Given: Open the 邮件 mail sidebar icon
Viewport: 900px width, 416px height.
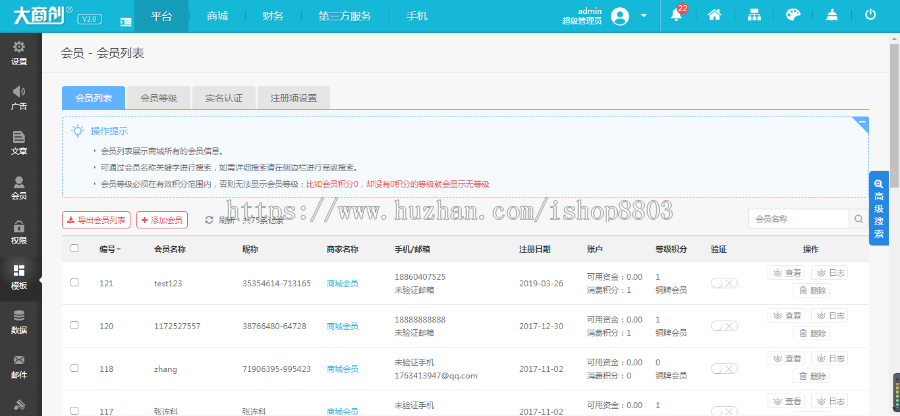Looking at the screenshot, I should 20,367.
